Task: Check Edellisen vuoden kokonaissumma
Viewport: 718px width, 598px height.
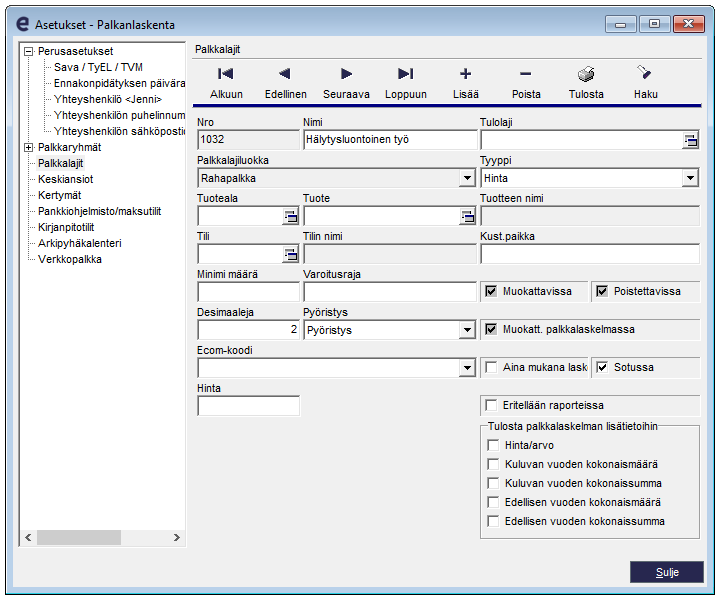Action: (x=493, y=521)
